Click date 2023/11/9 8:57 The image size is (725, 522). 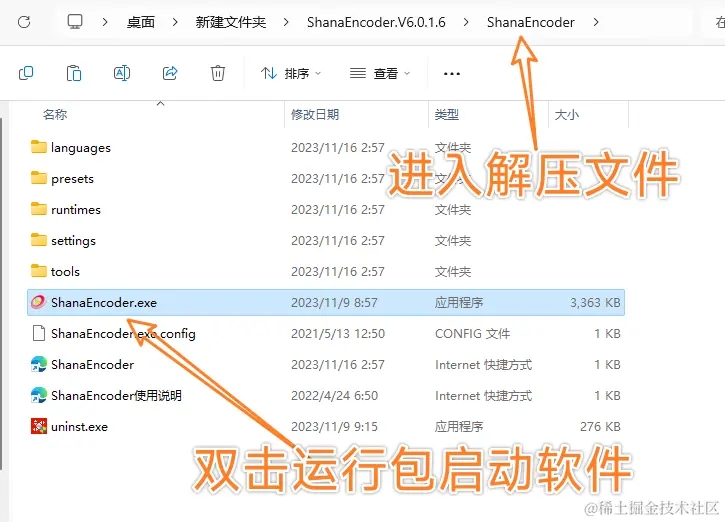334,302
